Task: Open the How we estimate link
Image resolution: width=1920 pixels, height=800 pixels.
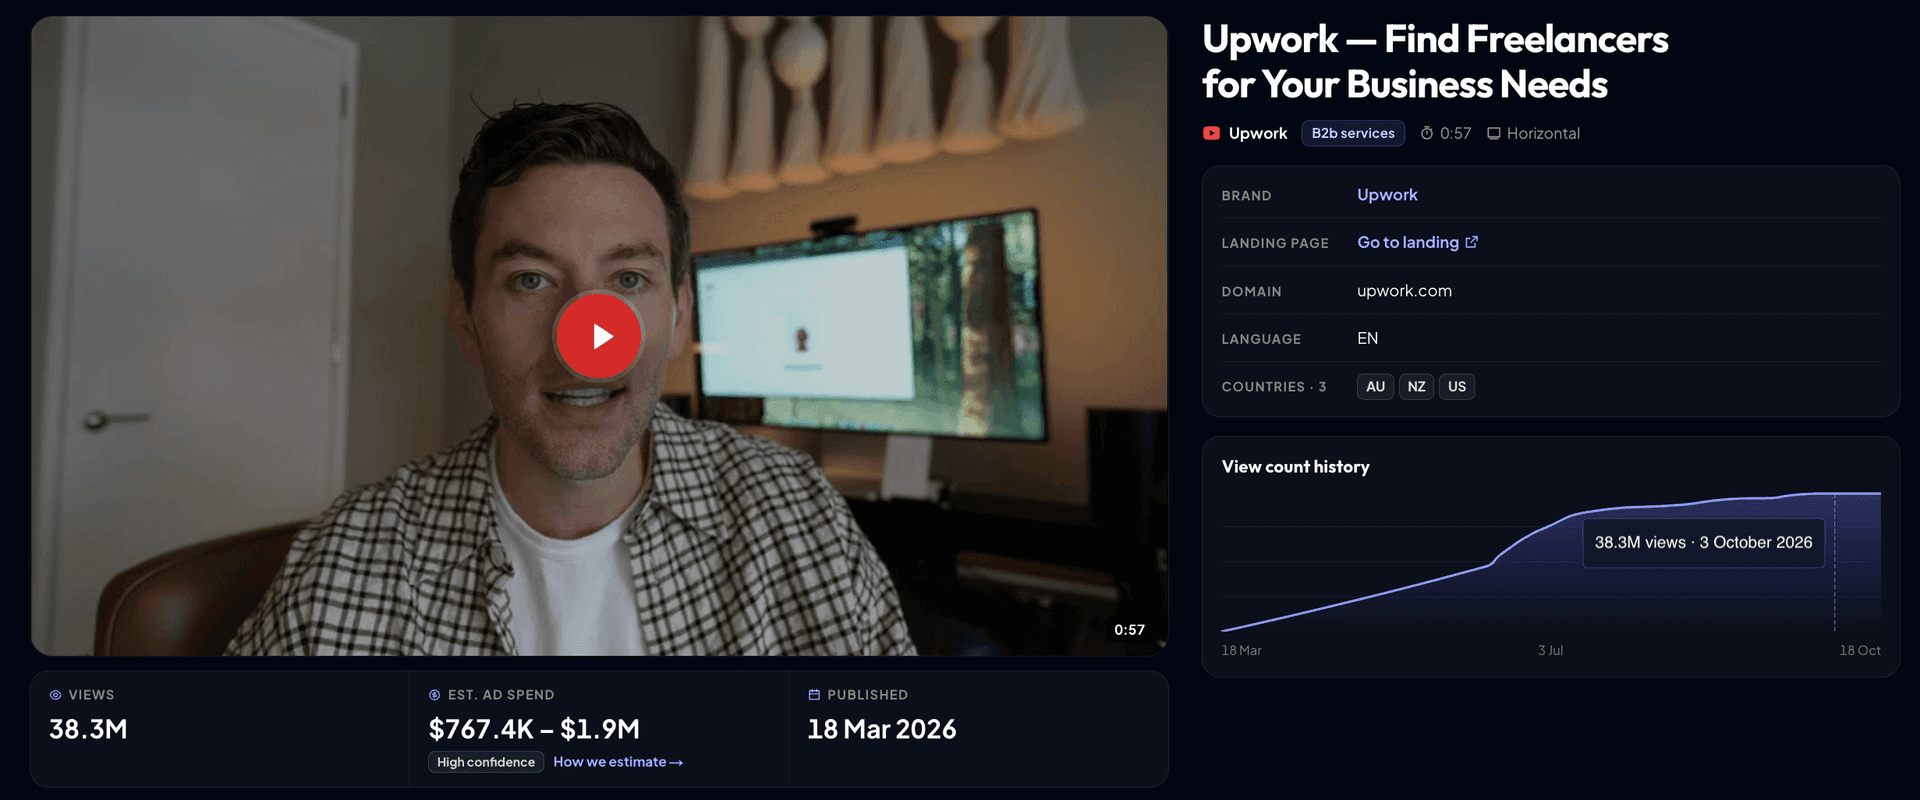Action: [x=618, y=762]
